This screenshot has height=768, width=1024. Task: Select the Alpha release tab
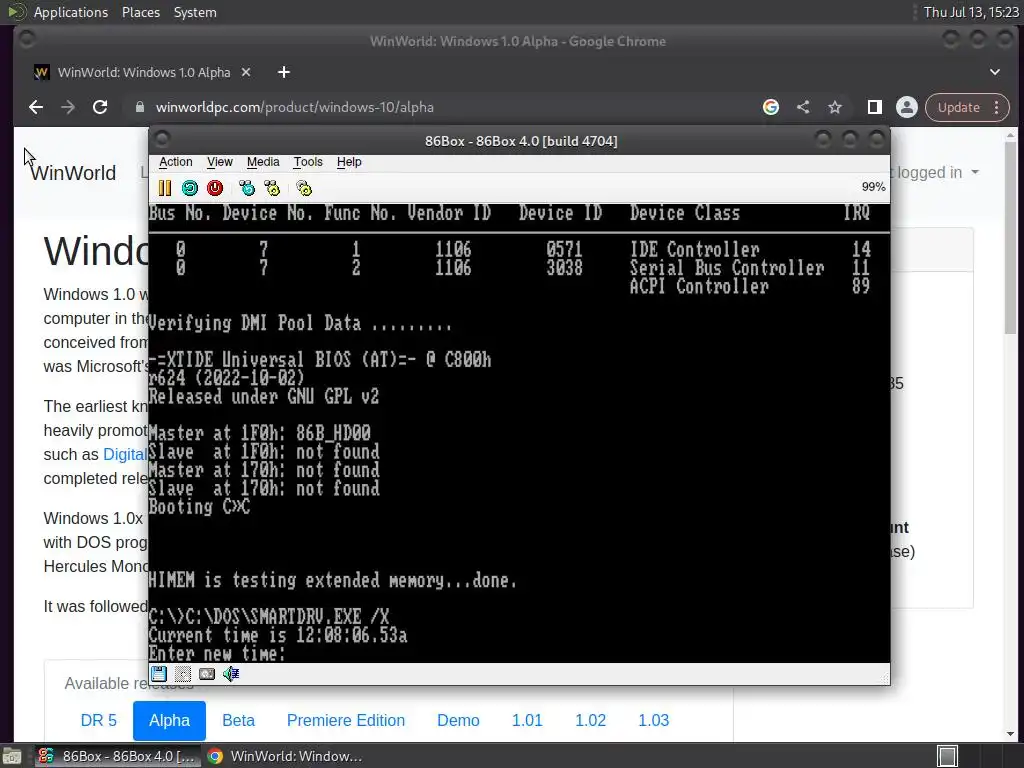169,720
